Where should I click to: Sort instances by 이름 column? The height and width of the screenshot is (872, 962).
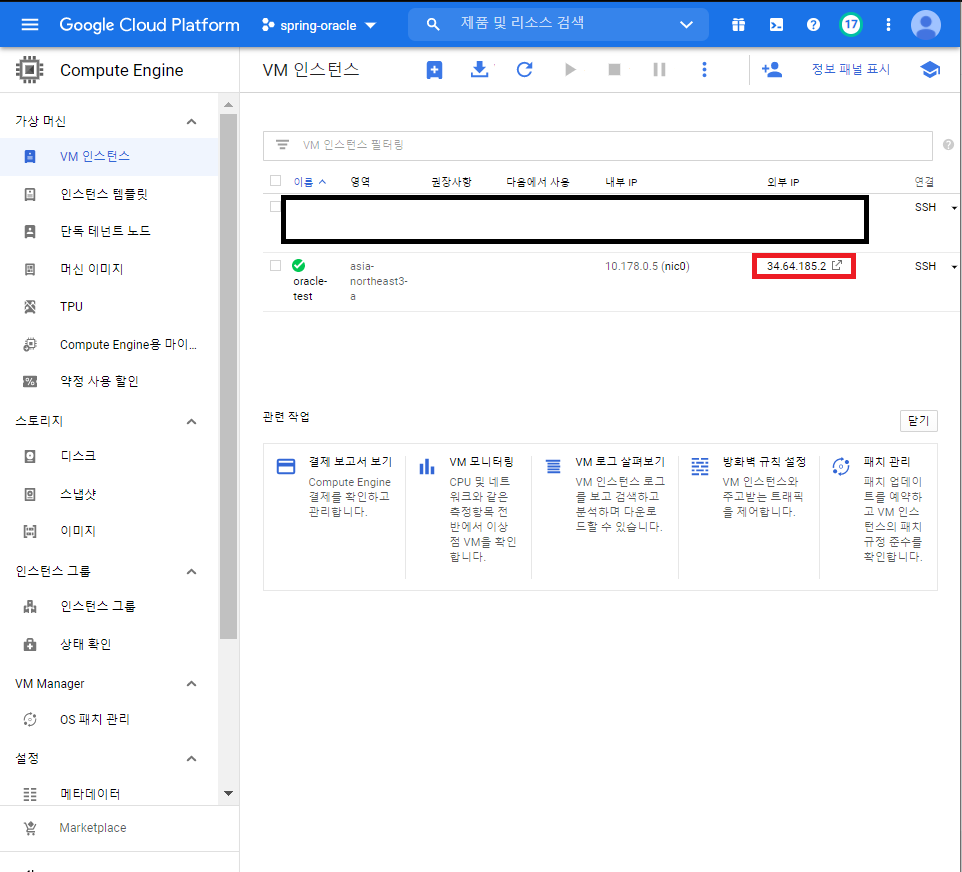(x=309, y=182)
